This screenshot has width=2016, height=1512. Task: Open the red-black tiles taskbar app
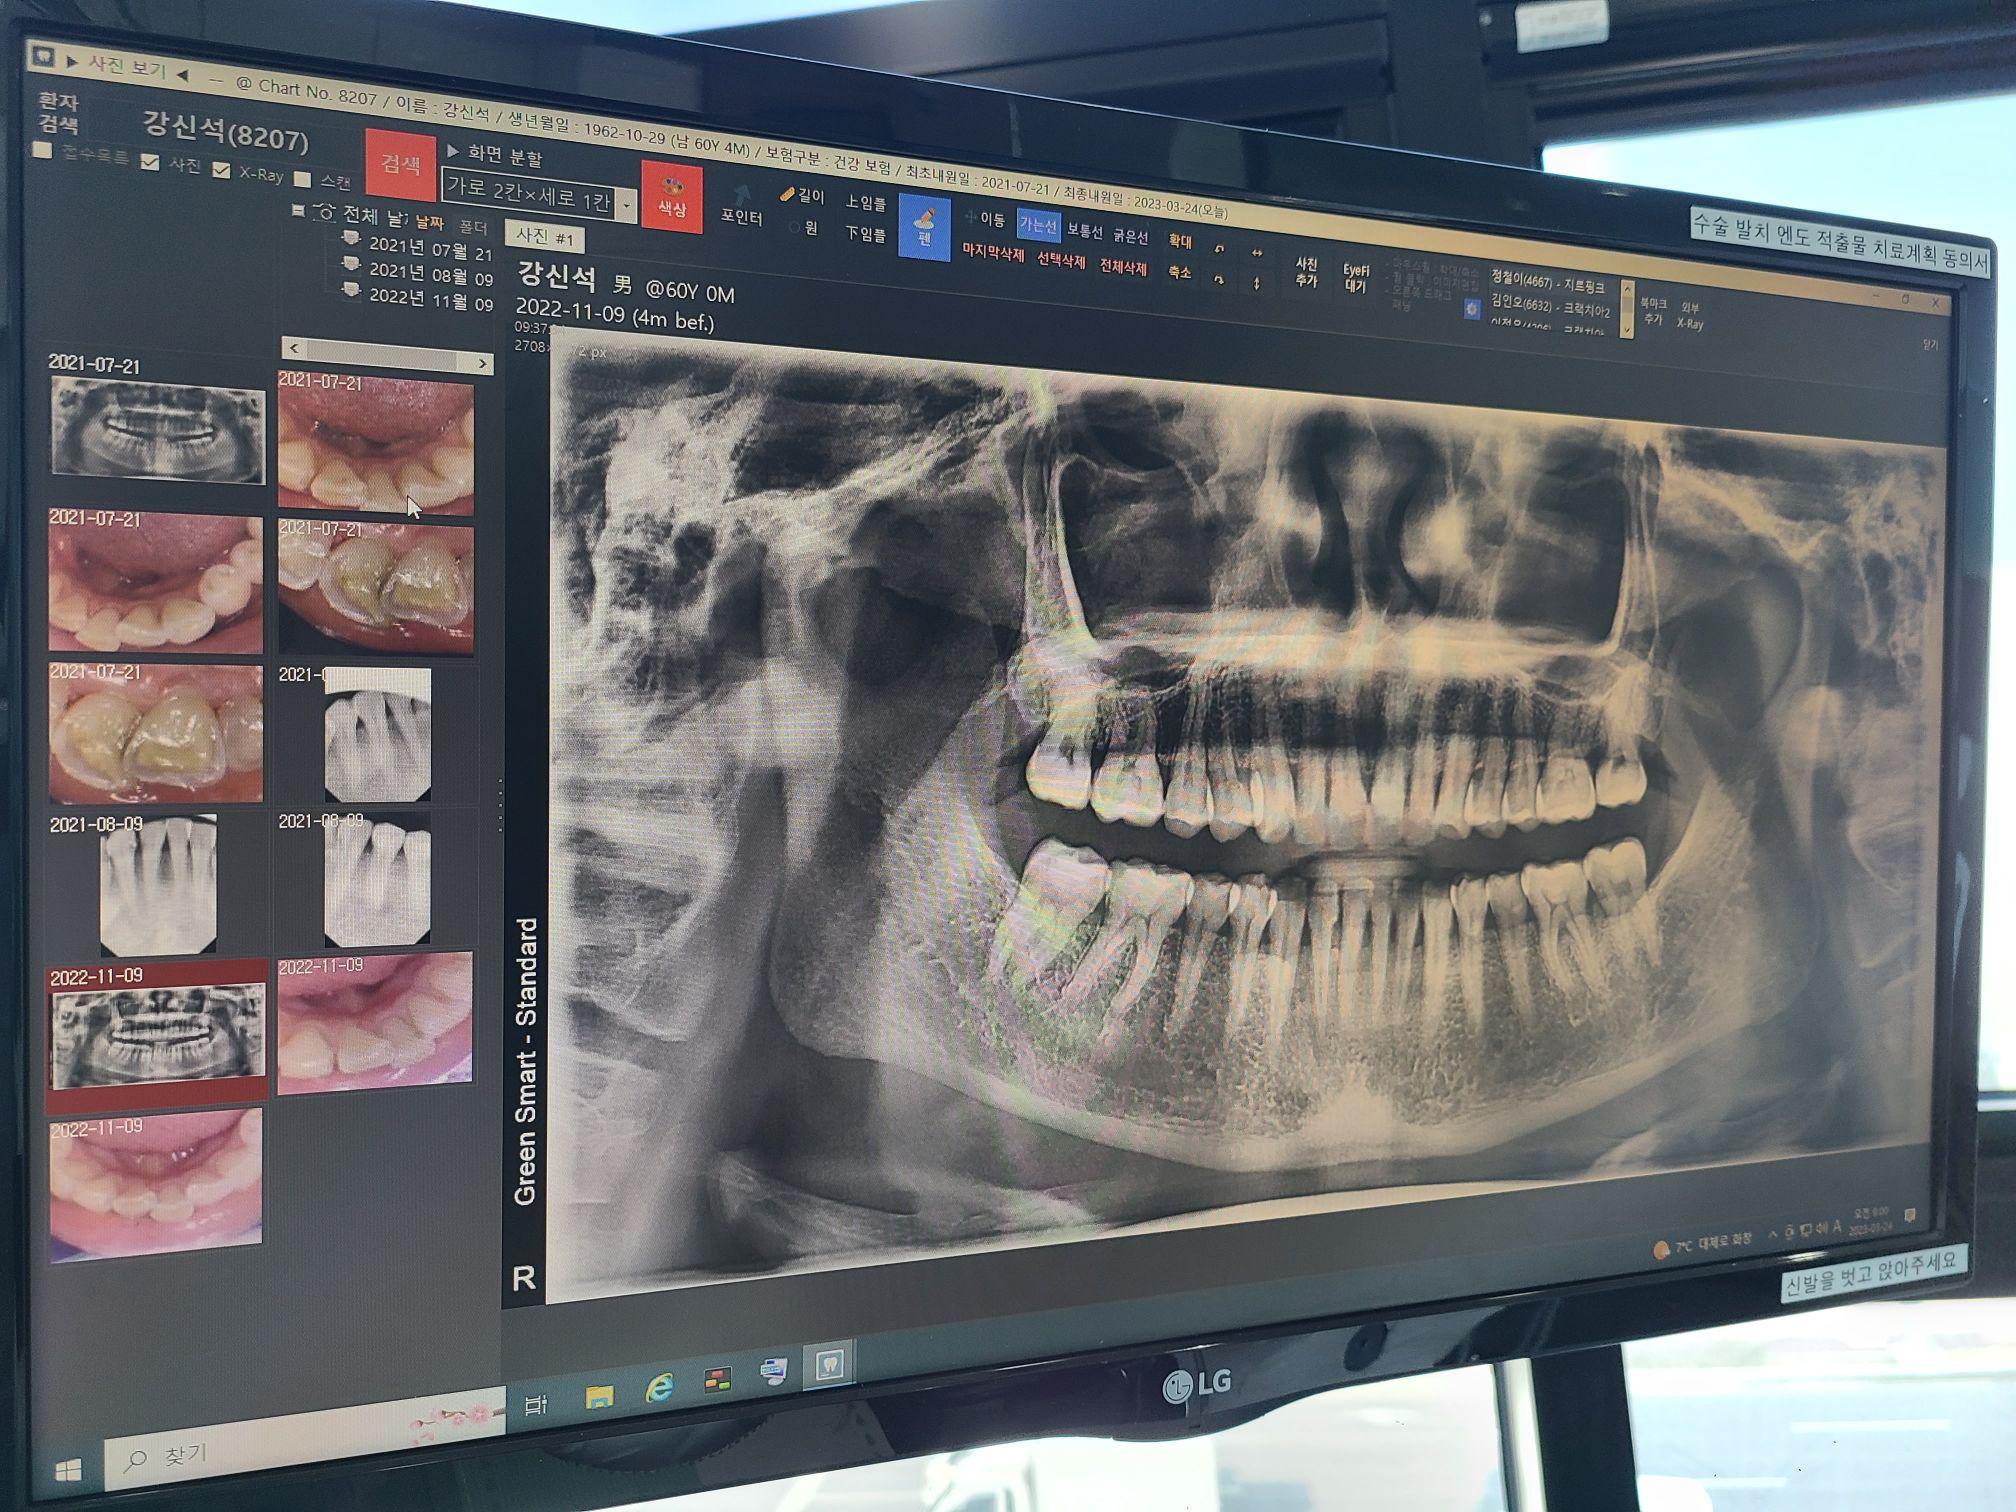[x=717, y=1380]
